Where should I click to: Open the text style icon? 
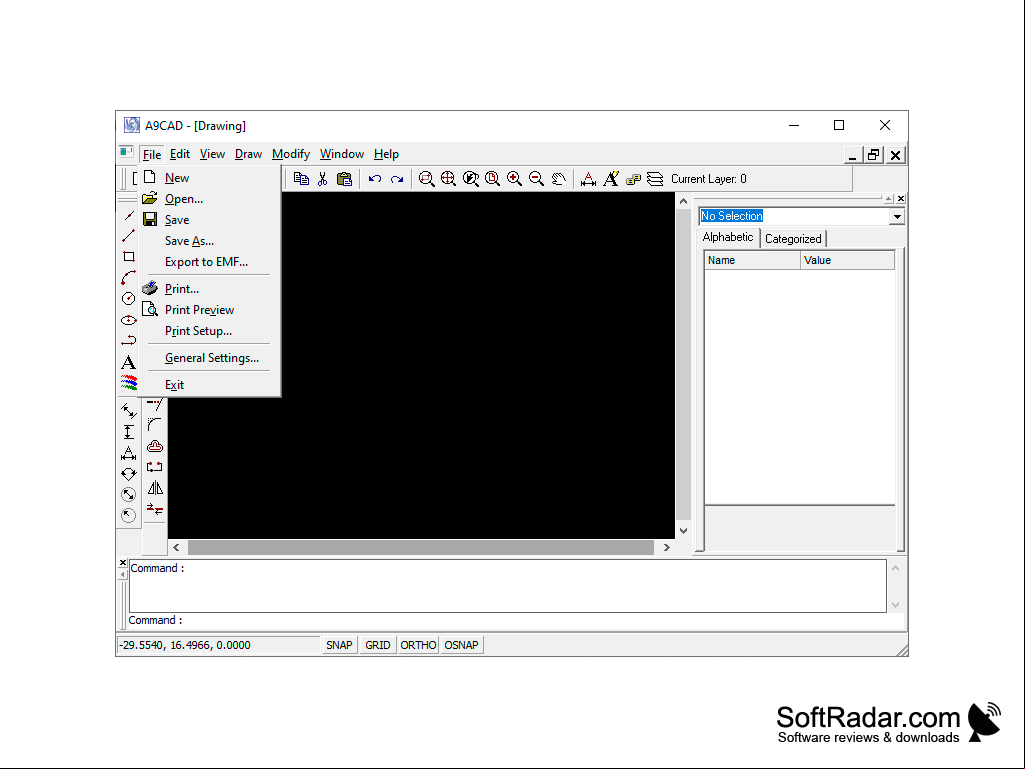[611, 179]
